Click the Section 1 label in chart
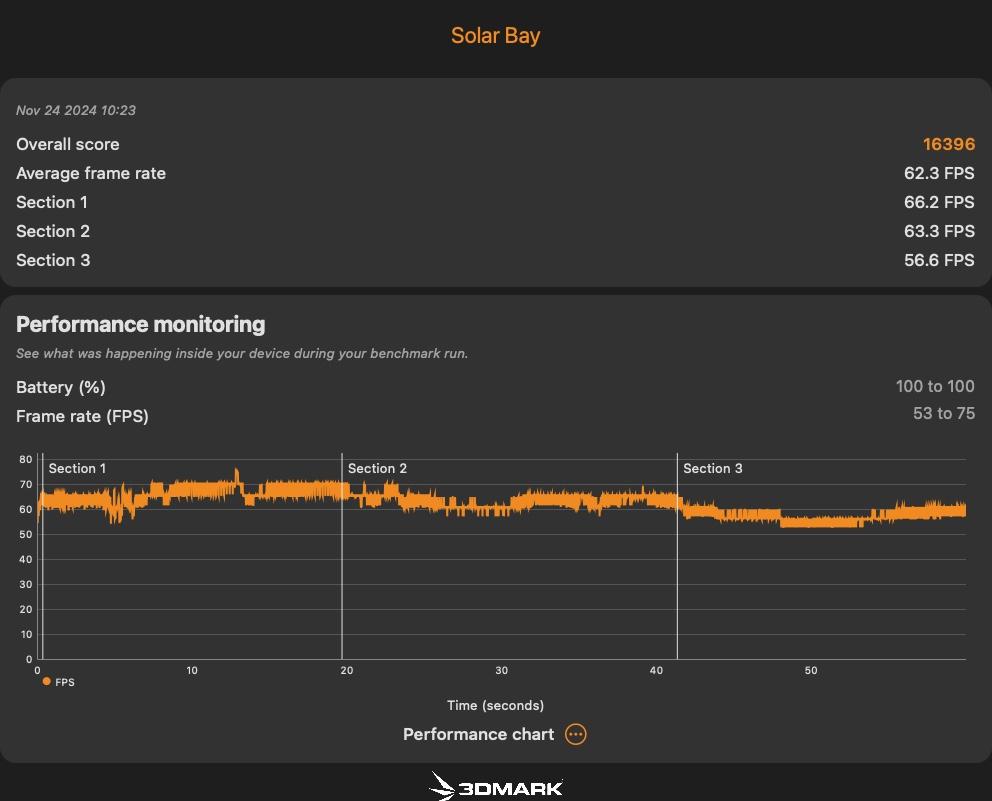The width and height of the screenshot is (992, 801). click(x=77, y=468)
